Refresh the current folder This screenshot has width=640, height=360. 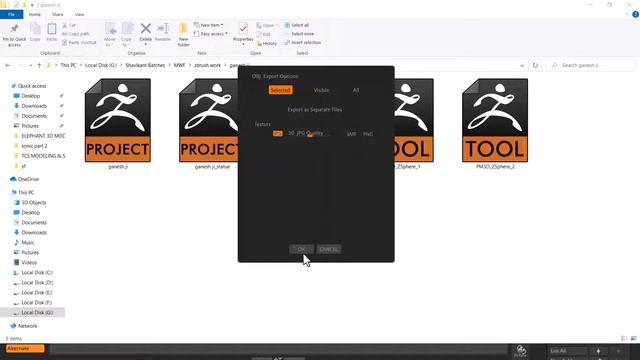(x=535, y=65)
